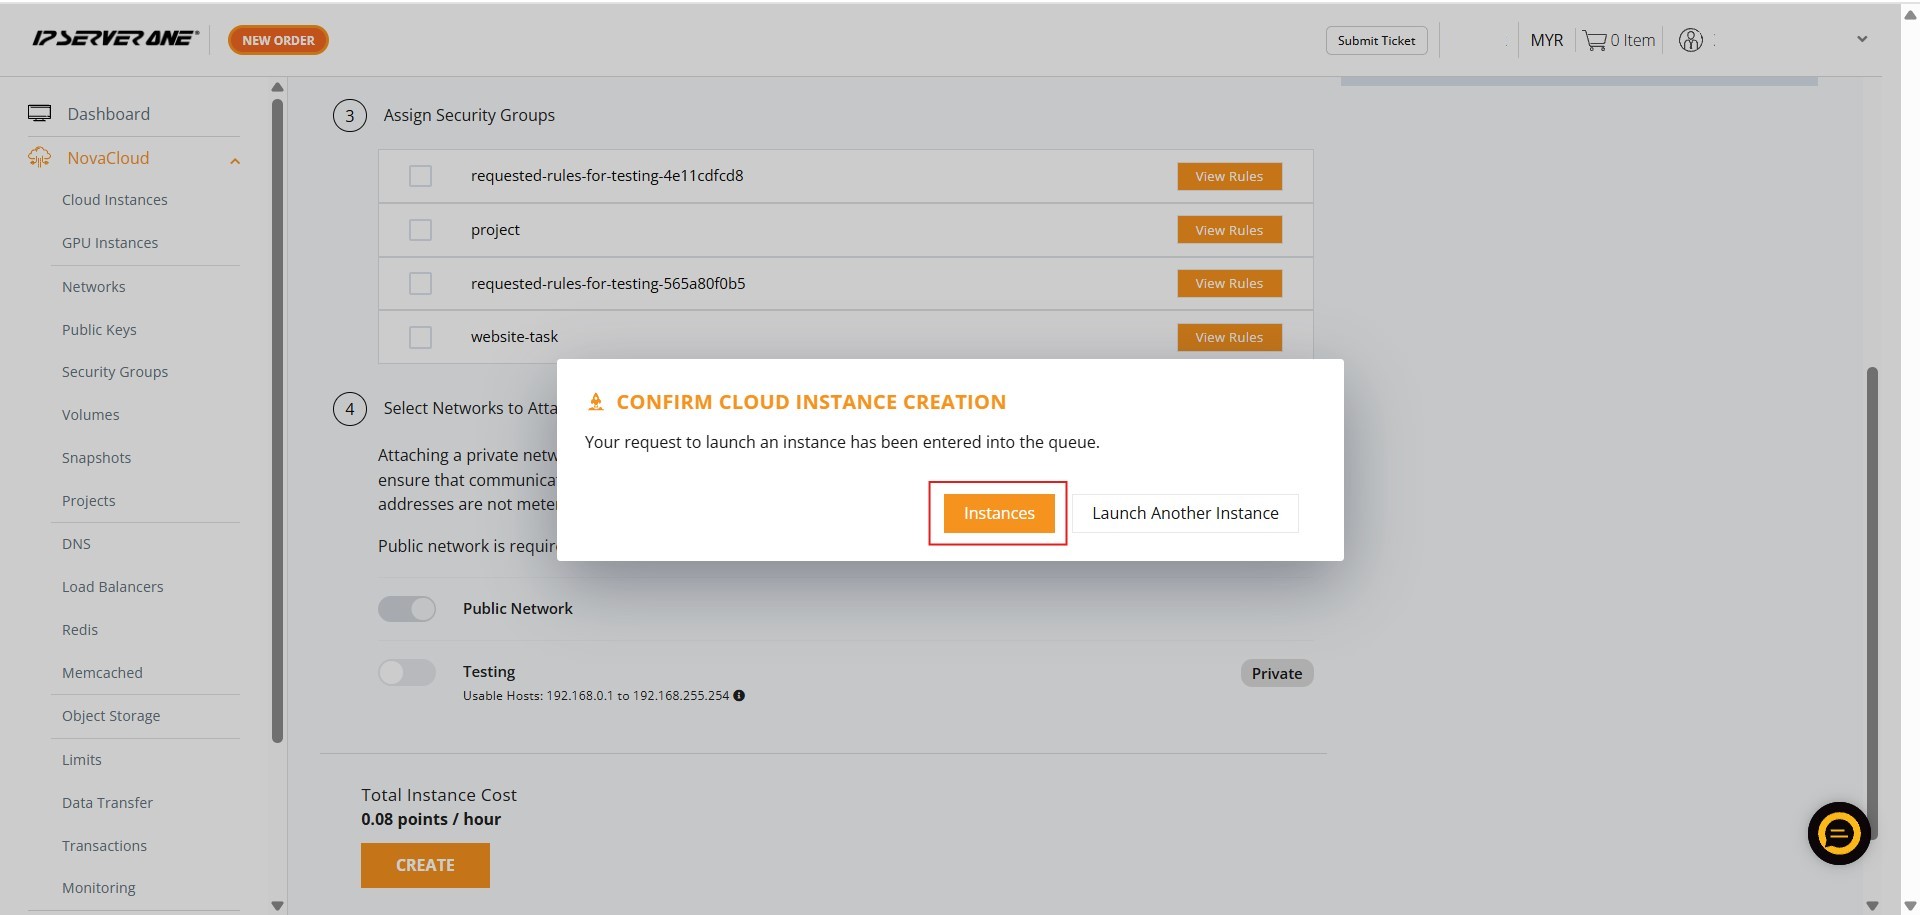Screen dimensions: 1920x915
Task: Click the sidebar scroll down arrow
Action: (x=277, y=905)
